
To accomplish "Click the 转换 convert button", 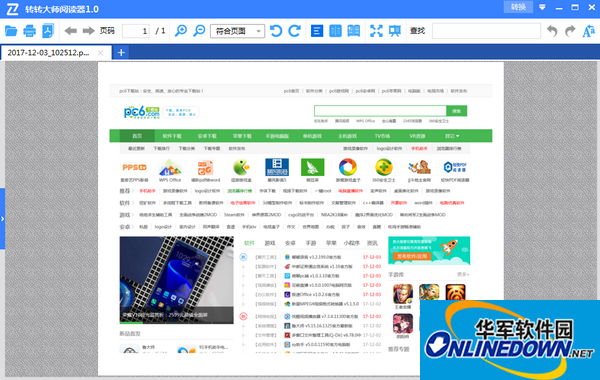I will pyautogui.click(x=518, y=7).
